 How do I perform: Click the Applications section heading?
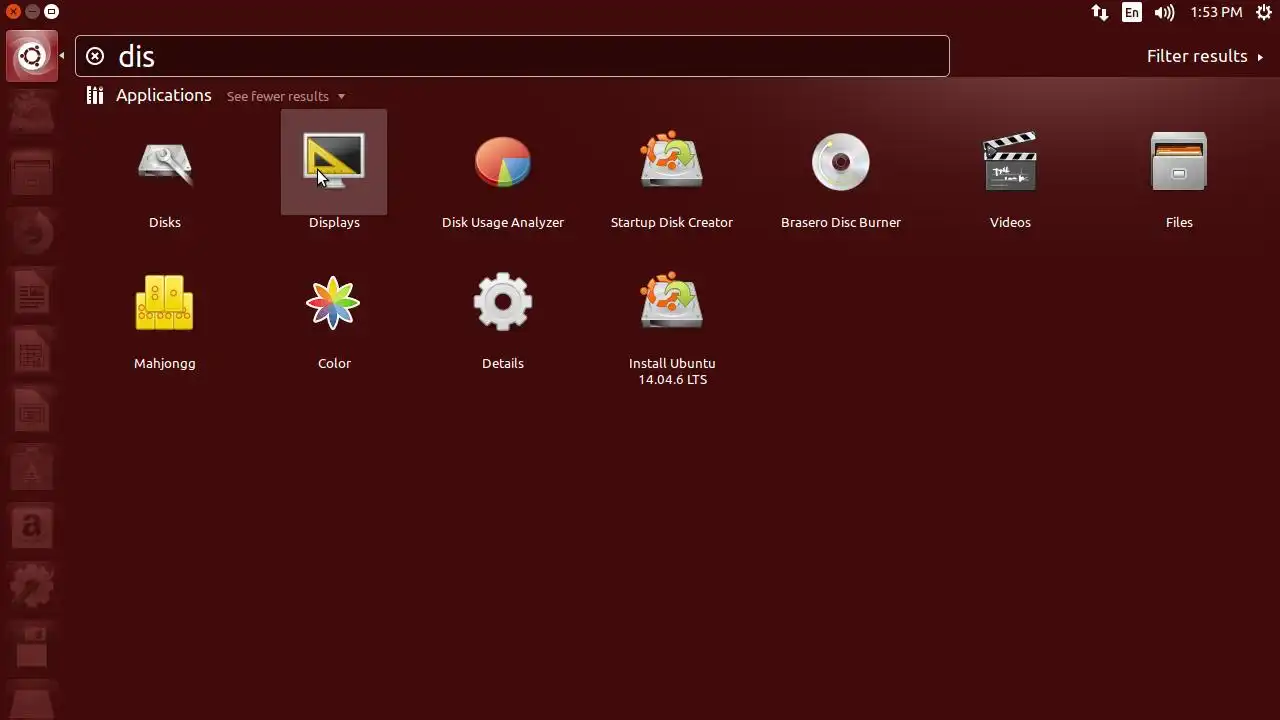[x=164, y=95]
